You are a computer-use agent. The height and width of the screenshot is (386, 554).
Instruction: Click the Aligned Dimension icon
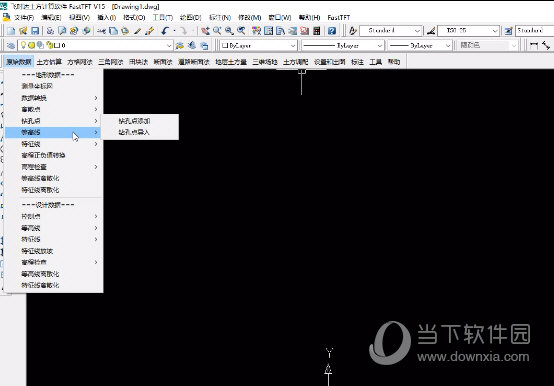[546, 45]
